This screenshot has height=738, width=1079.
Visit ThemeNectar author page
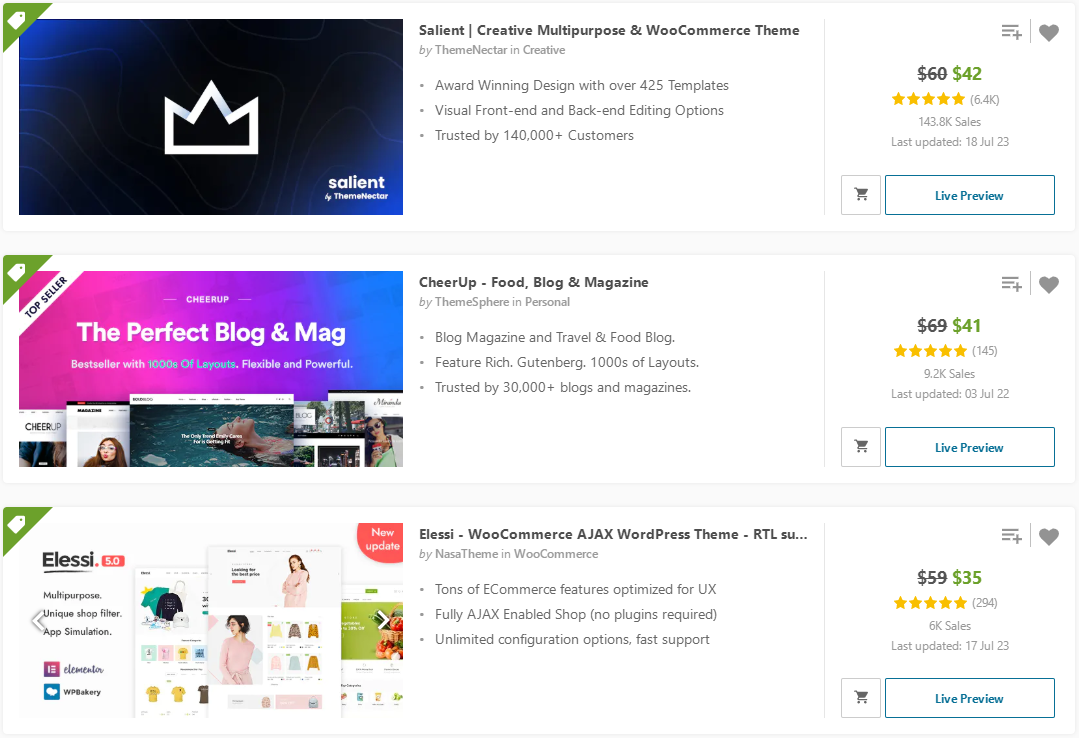pos(471,50)
